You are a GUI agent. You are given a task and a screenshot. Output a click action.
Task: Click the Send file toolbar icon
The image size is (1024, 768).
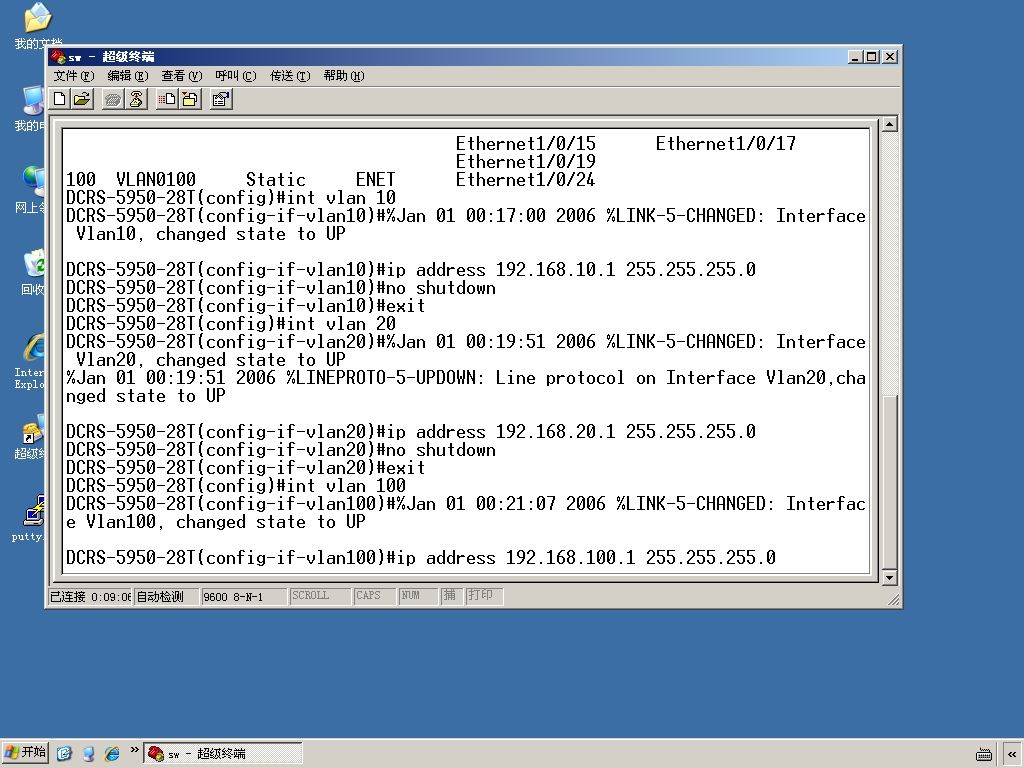167,99
